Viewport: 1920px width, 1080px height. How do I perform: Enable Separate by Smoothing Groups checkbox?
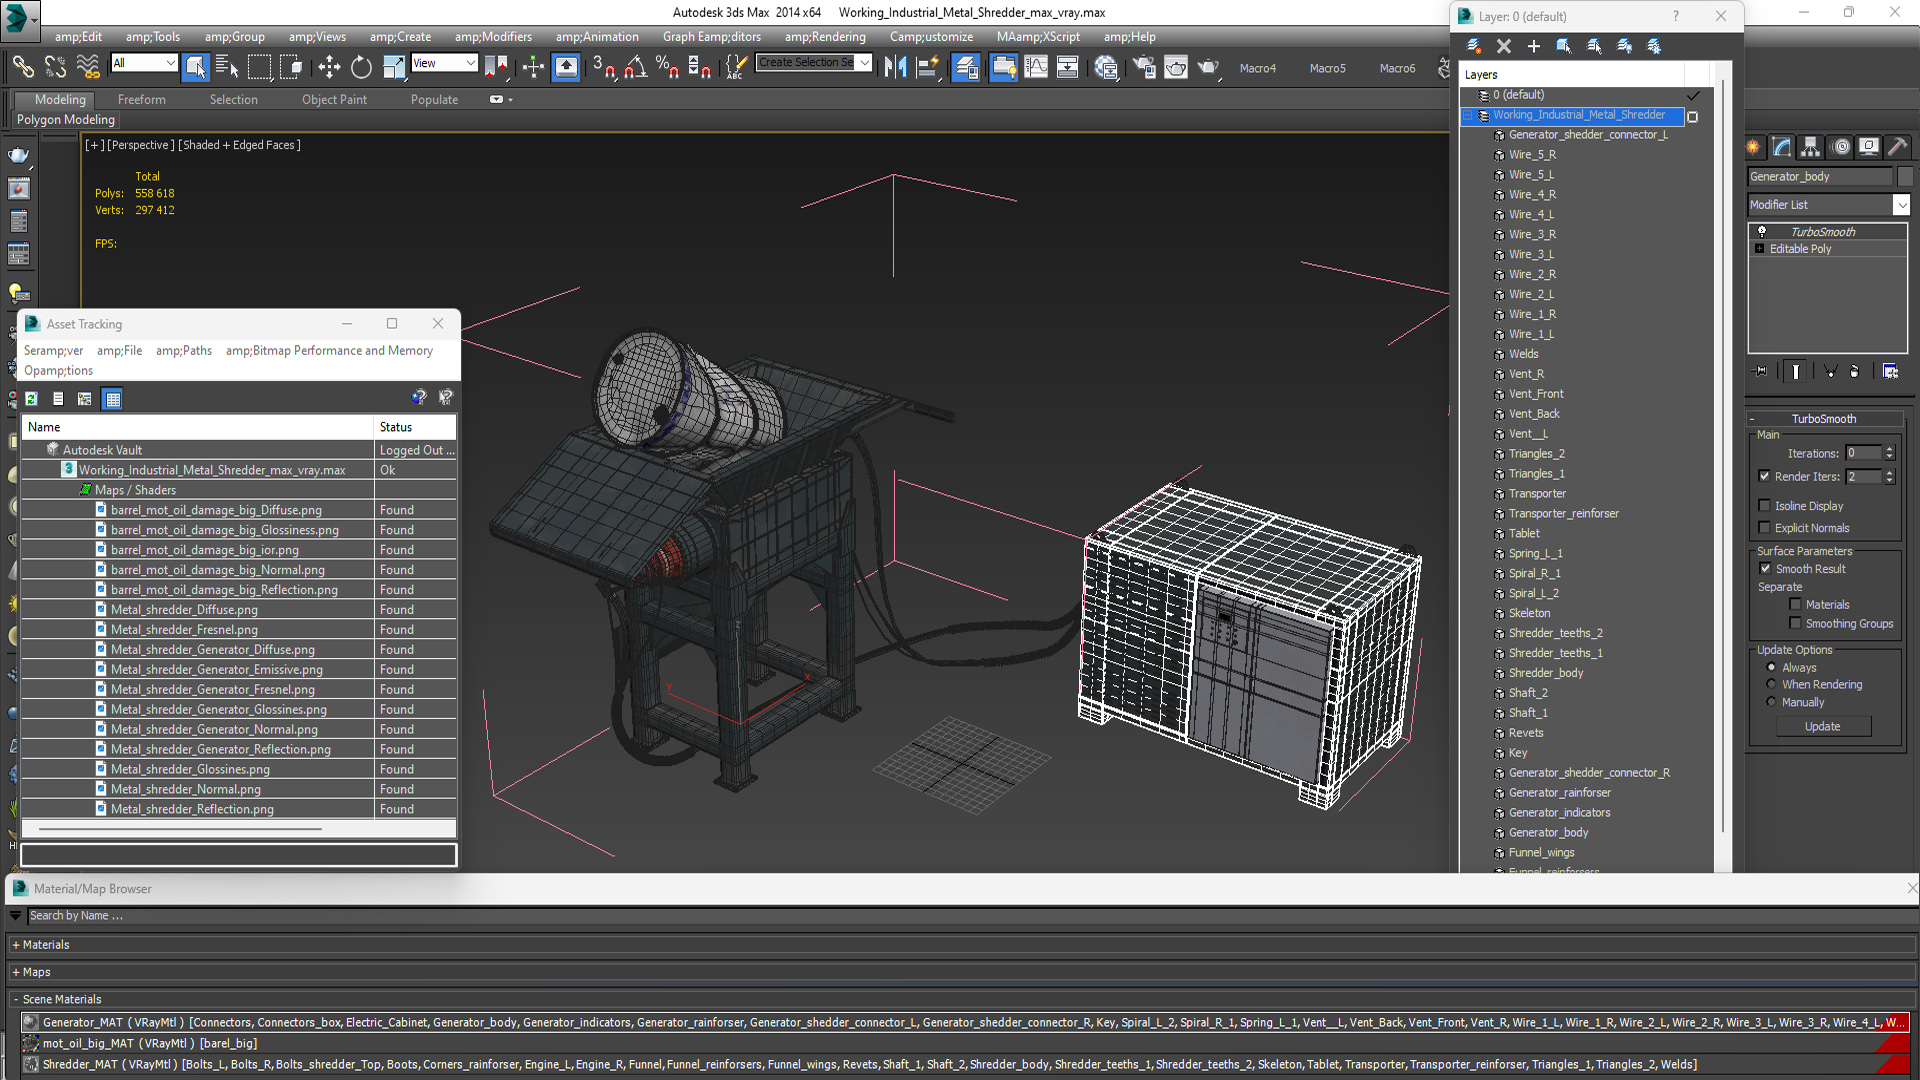(x=1795, y=623)
